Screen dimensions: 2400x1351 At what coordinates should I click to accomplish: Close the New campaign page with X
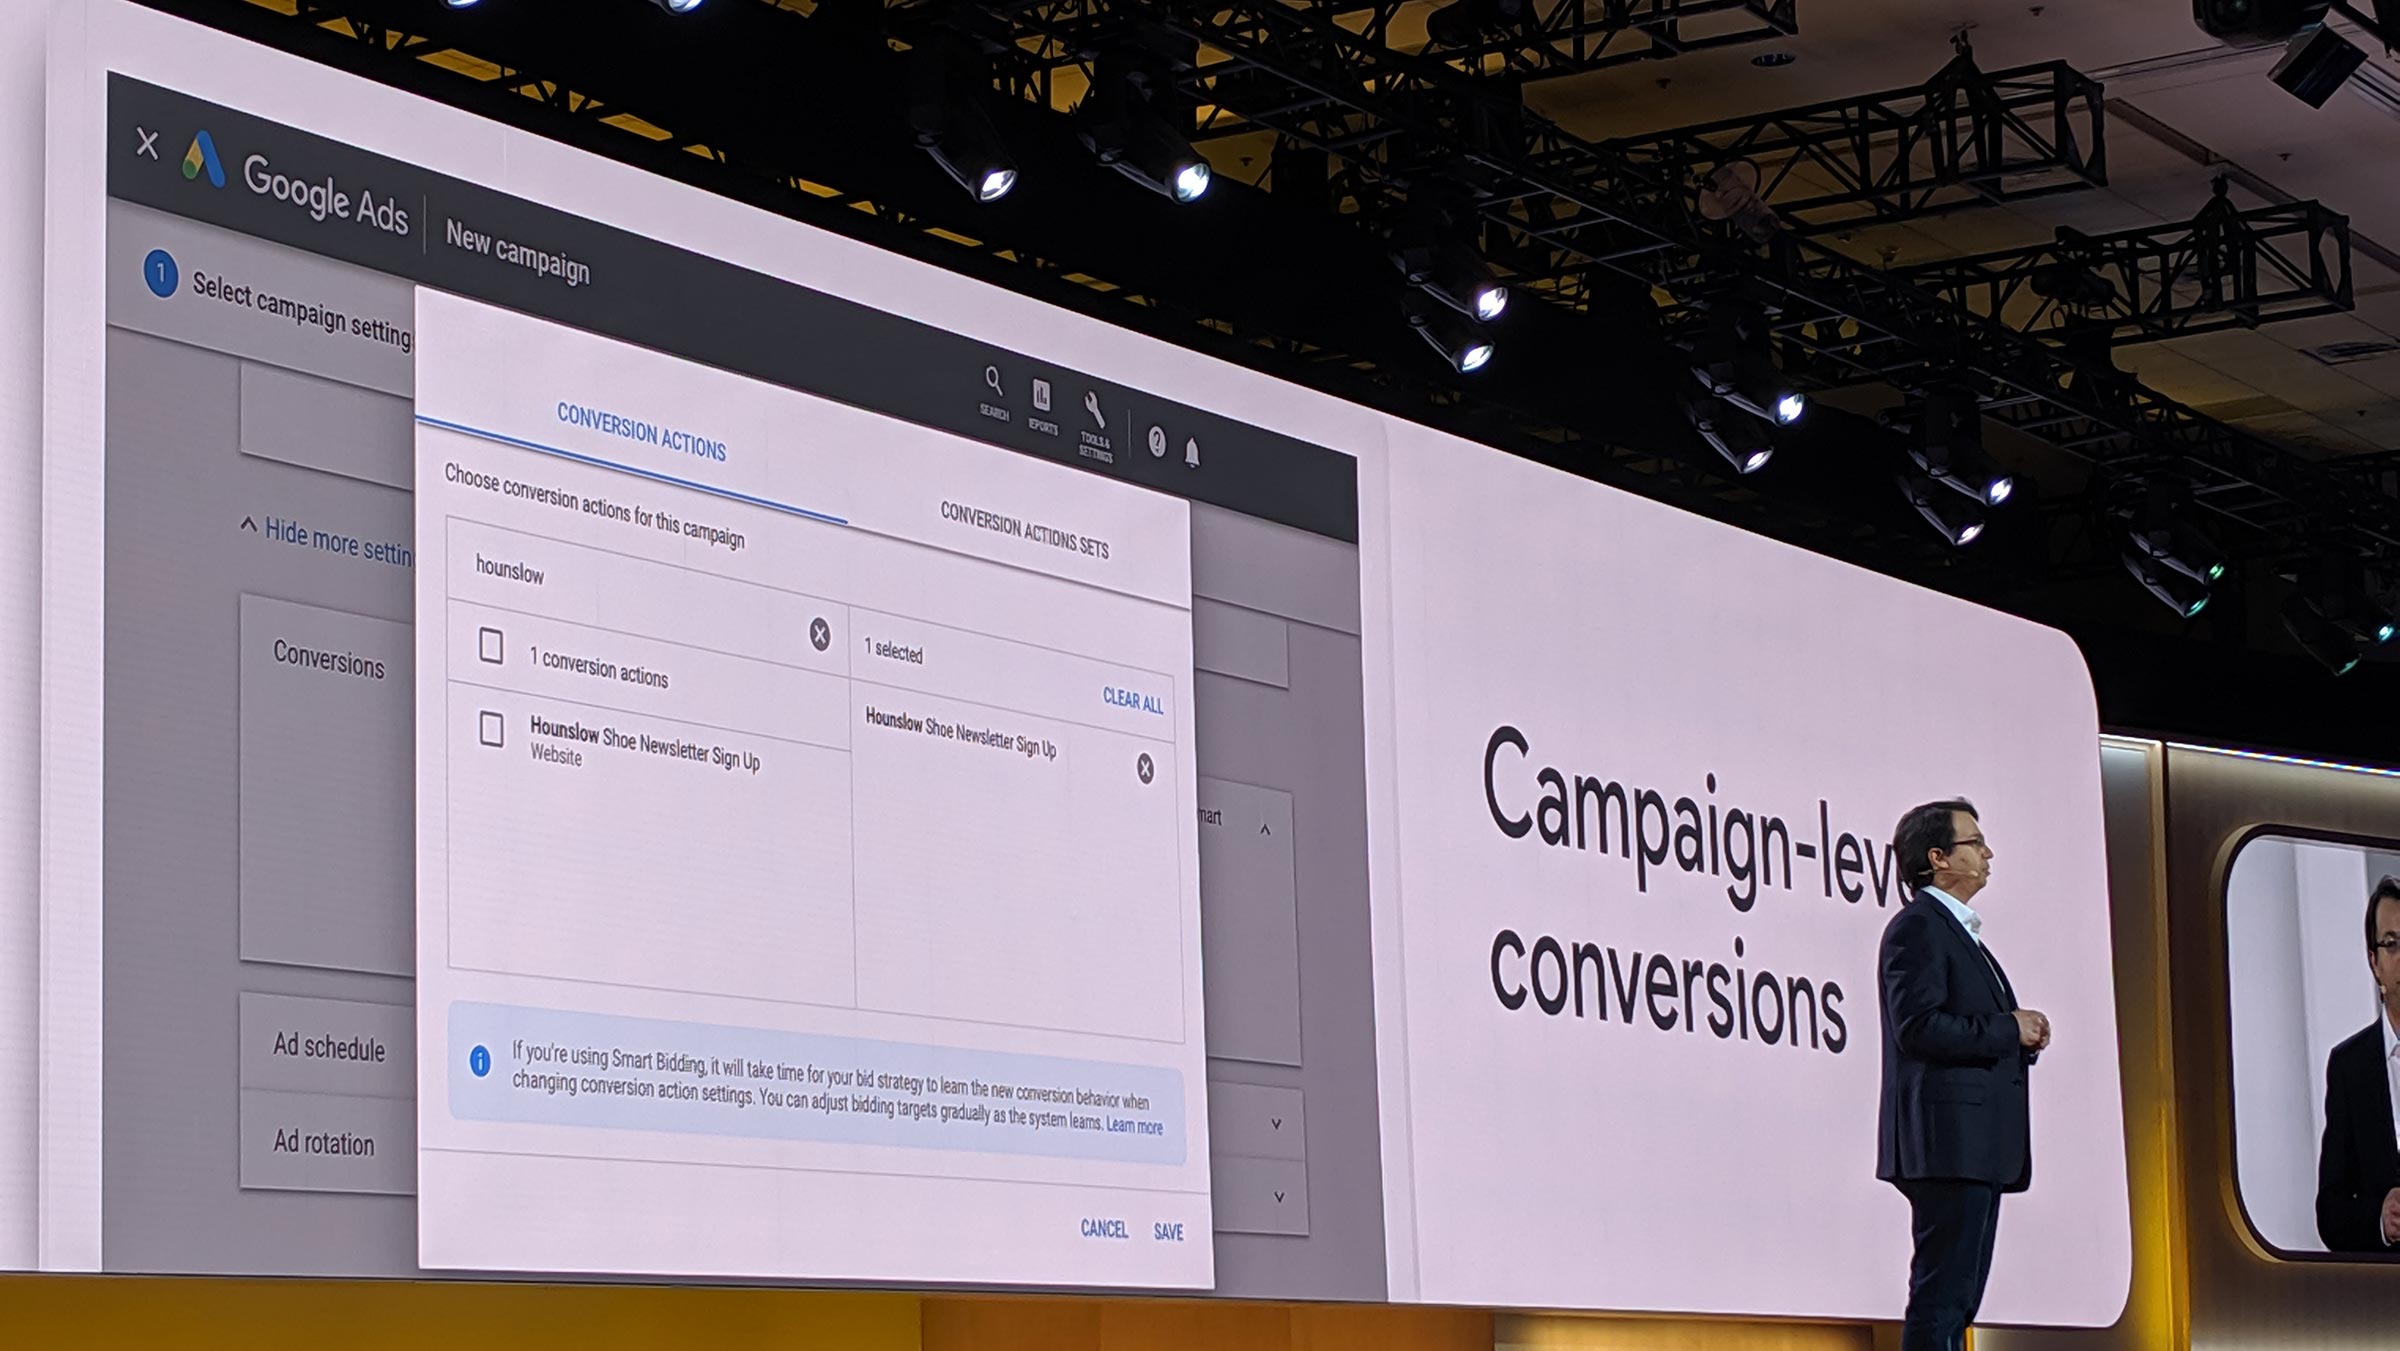147,143
